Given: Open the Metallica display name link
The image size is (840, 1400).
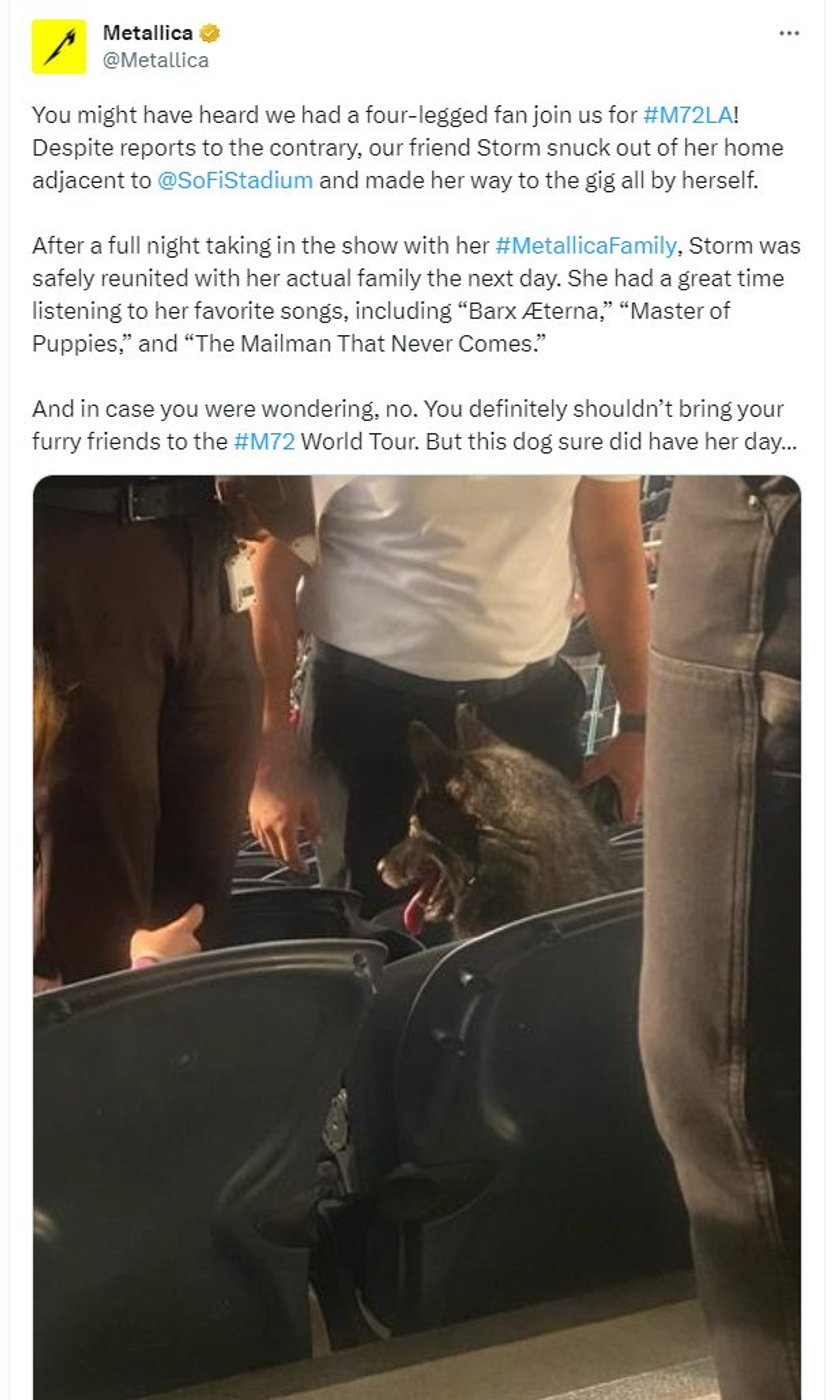Looking at the screenshot, I should [x=148, y=33].
